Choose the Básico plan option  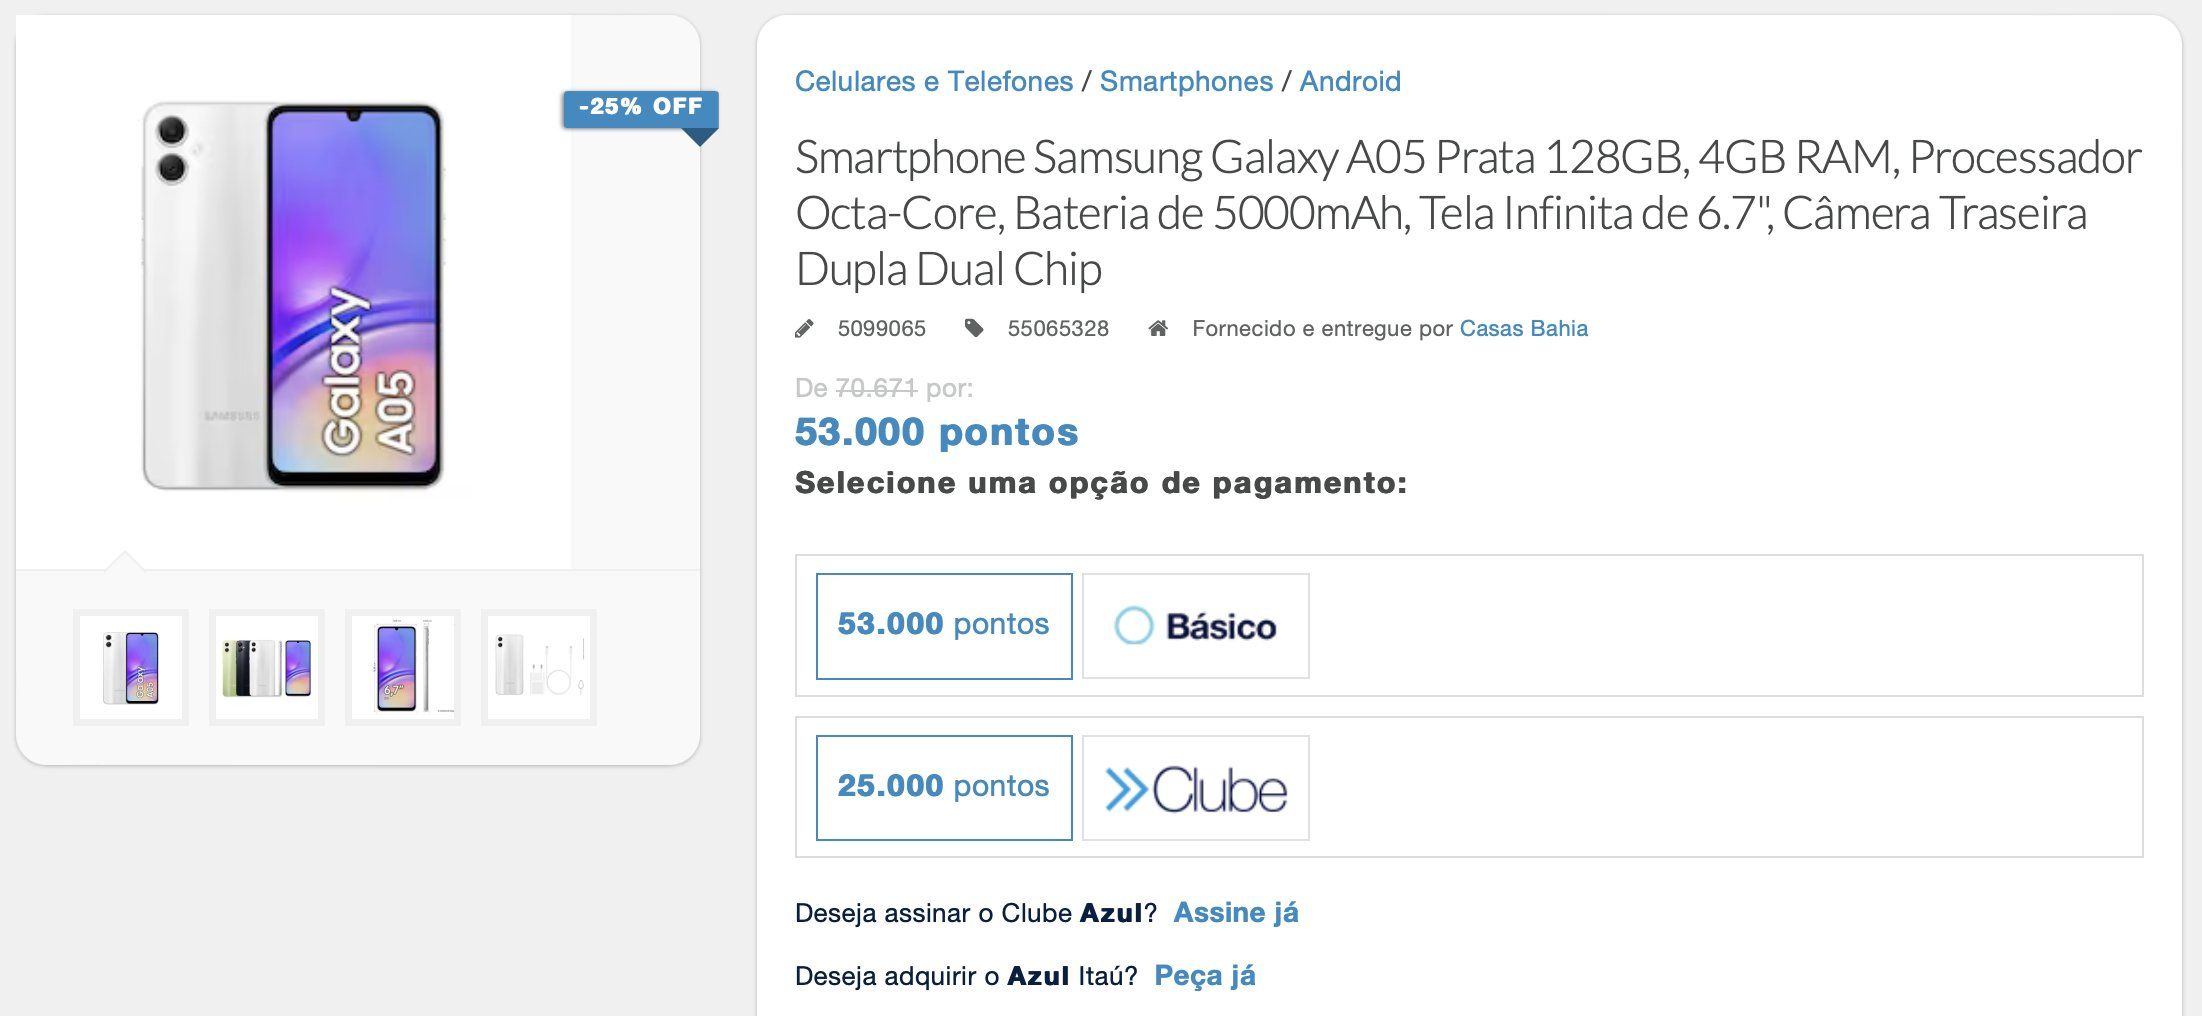(1196, 626)
